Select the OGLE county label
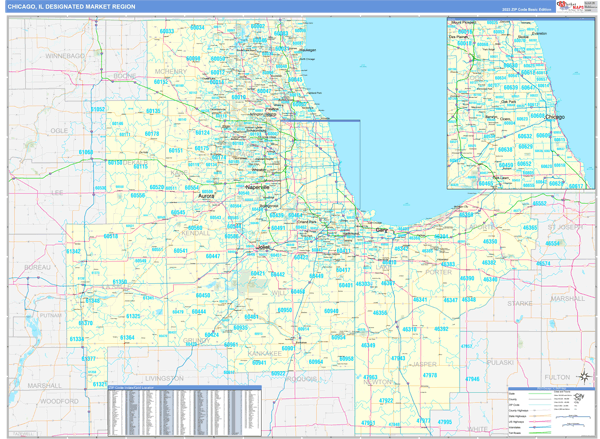 [x=59, y=131]
